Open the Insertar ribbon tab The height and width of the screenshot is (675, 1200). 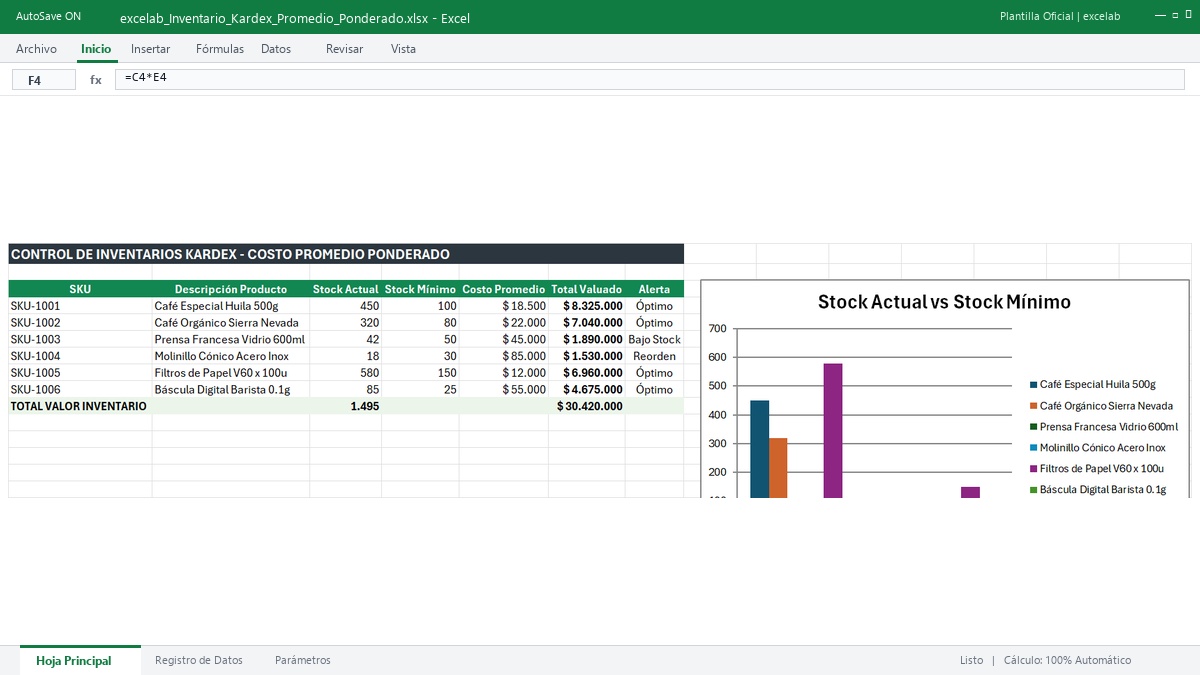(x=150, y=49)
